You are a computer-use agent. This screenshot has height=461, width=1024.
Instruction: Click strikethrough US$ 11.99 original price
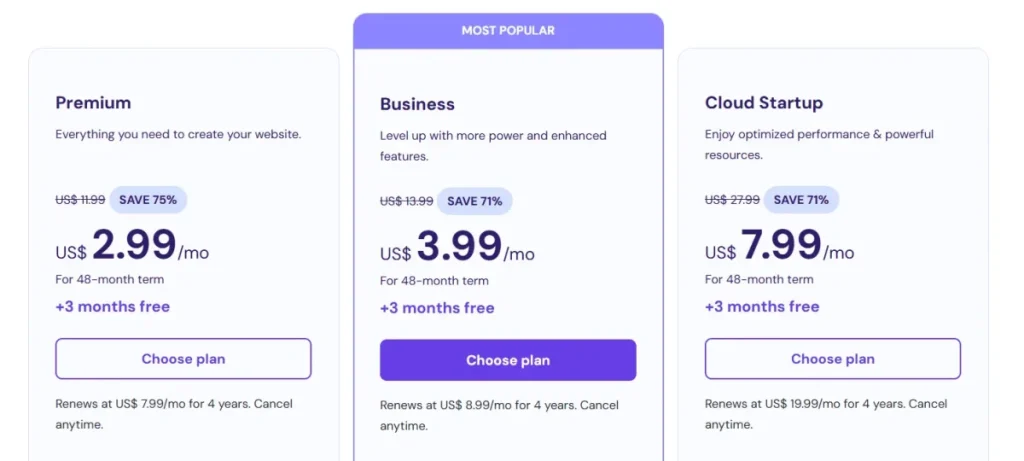pos(80,200)
